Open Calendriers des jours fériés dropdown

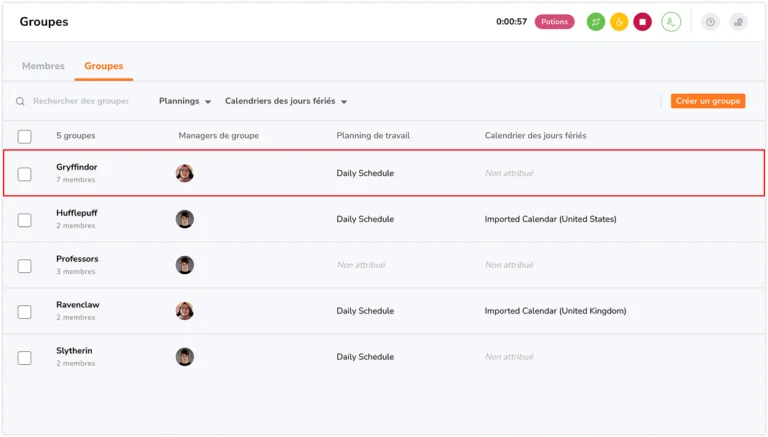pos(286,101)
